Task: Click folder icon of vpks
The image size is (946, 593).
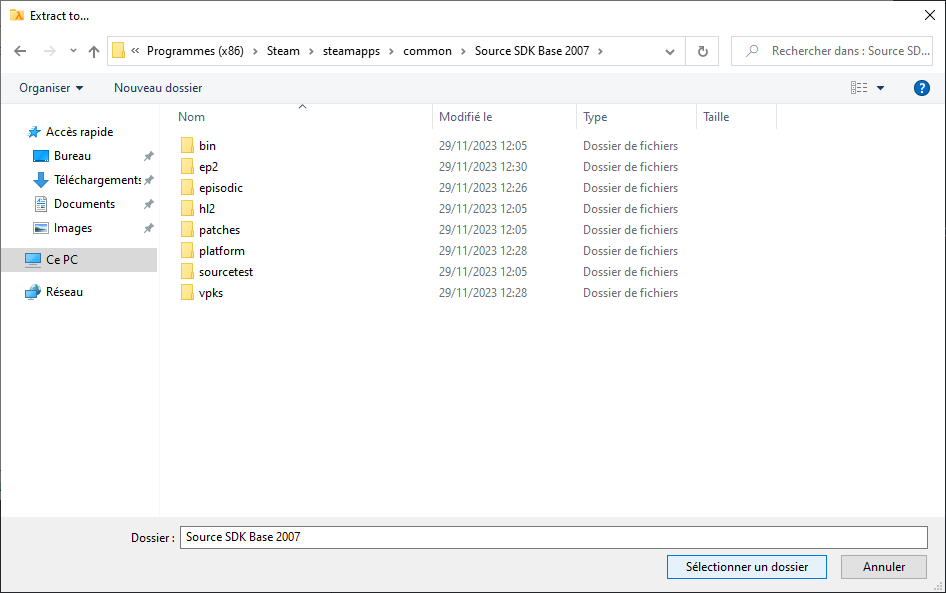Action: coord(187,293)
